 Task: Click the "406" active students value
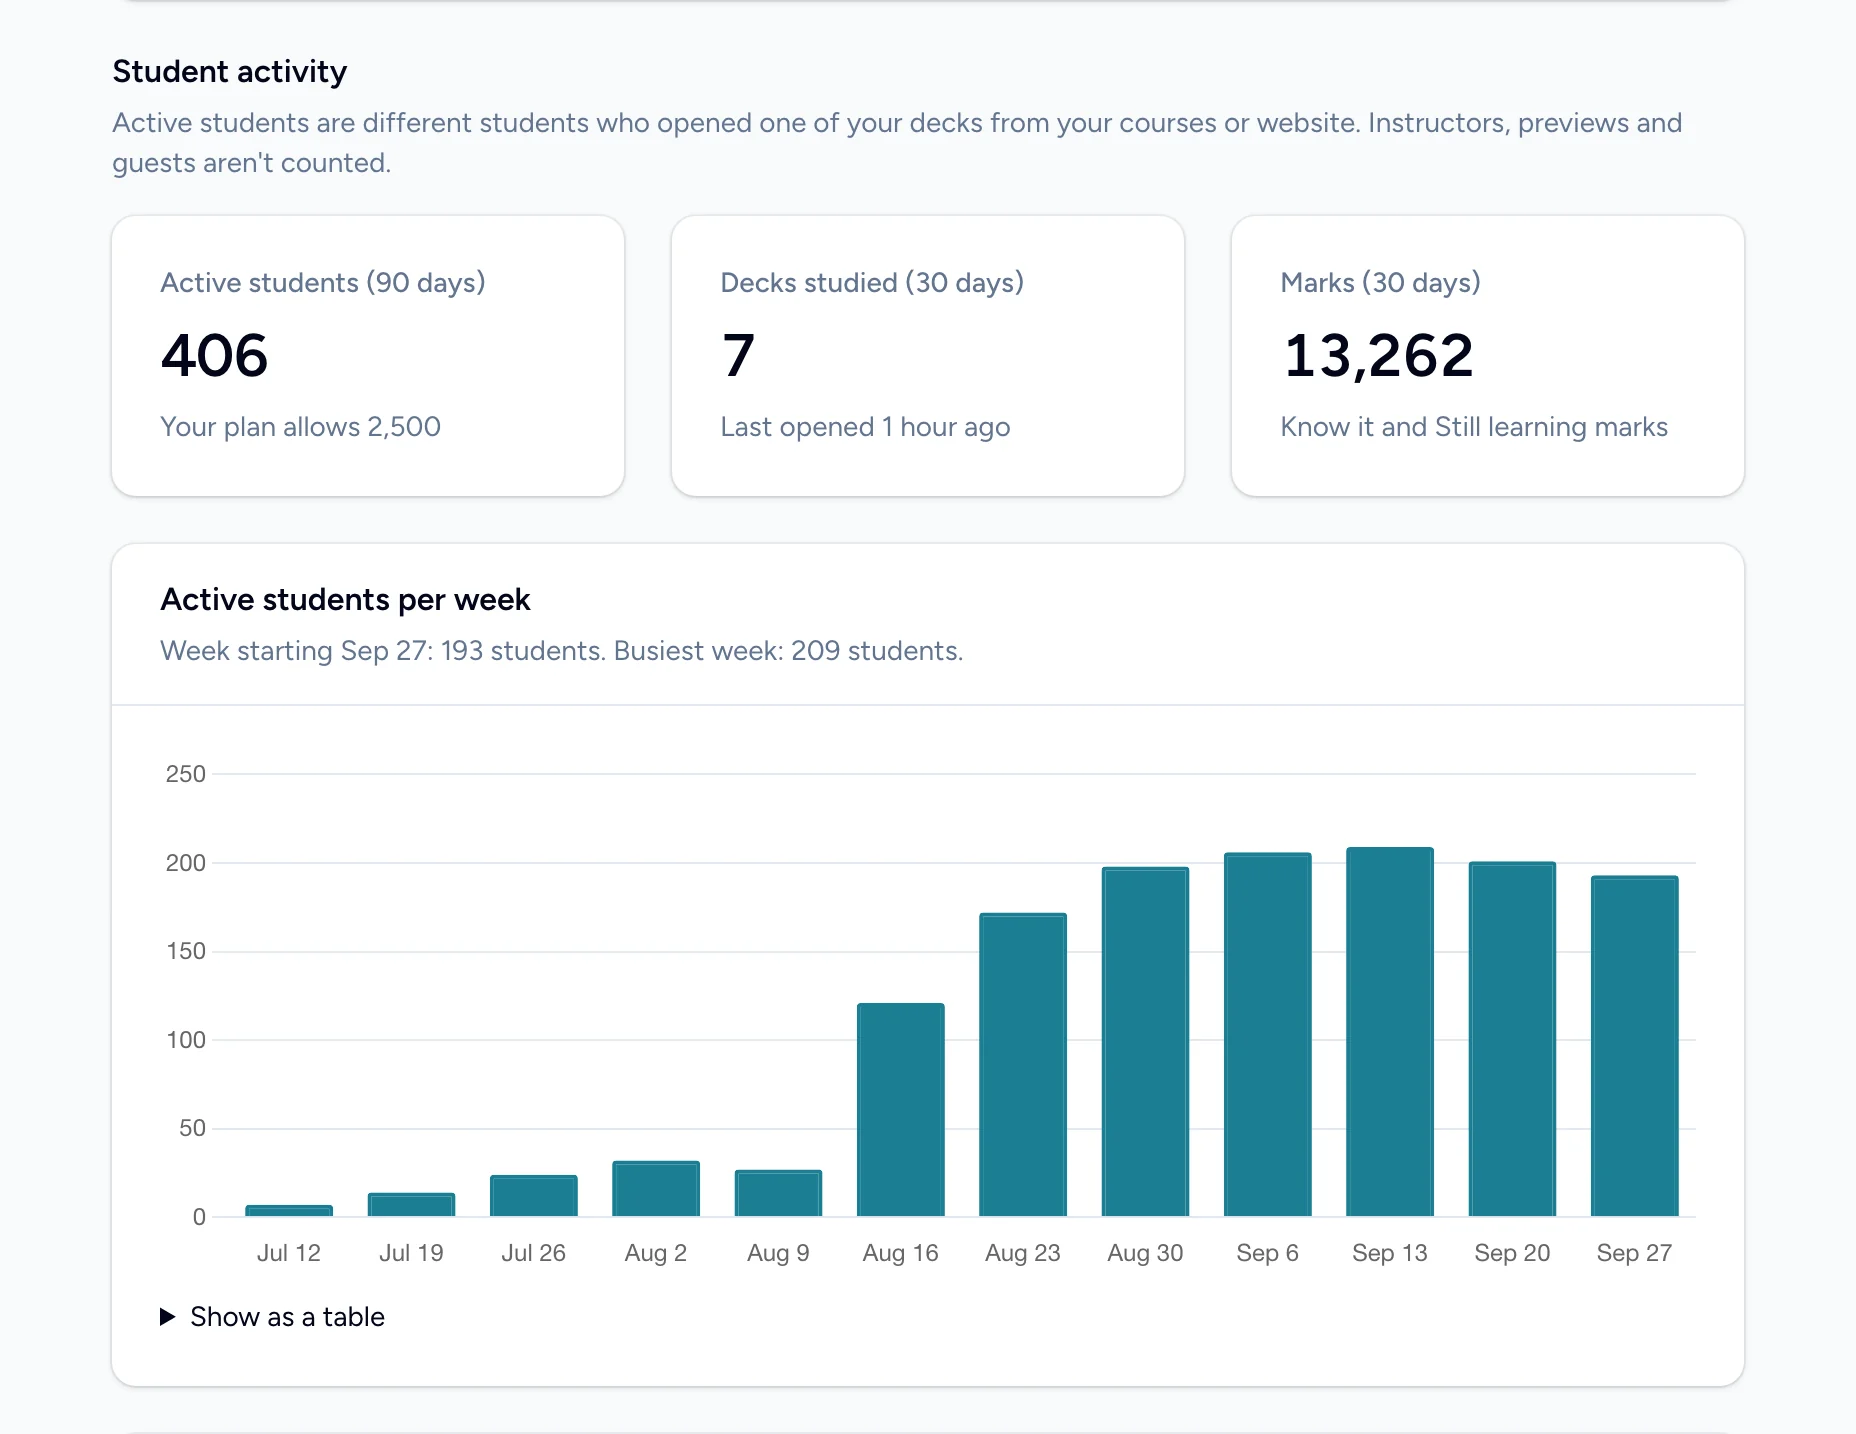click(x=215, y=356)
